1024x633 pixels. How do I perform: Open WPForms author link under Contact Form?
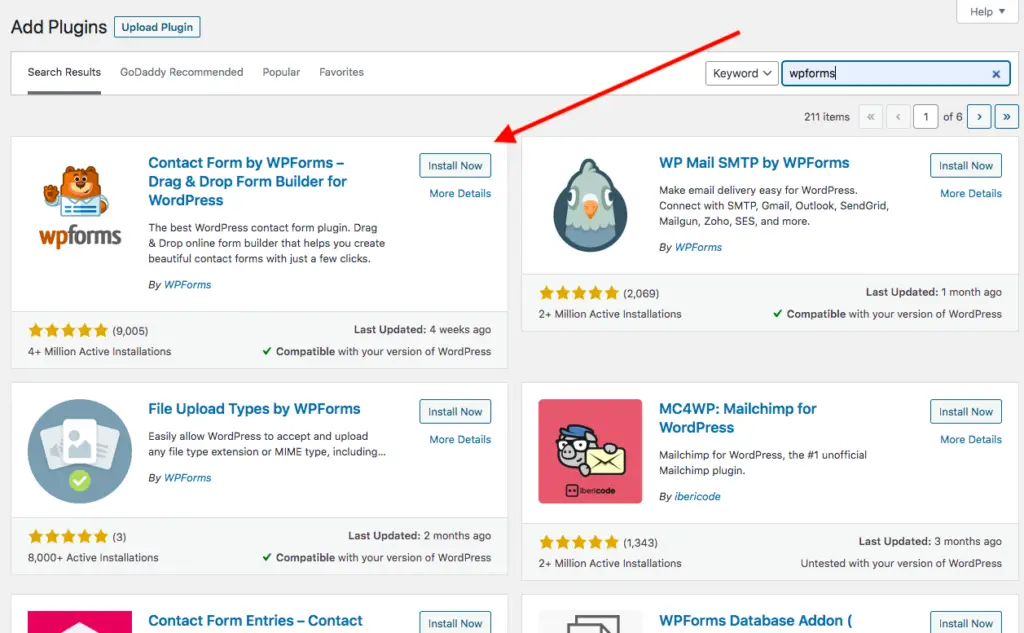(x=187, y=285)
